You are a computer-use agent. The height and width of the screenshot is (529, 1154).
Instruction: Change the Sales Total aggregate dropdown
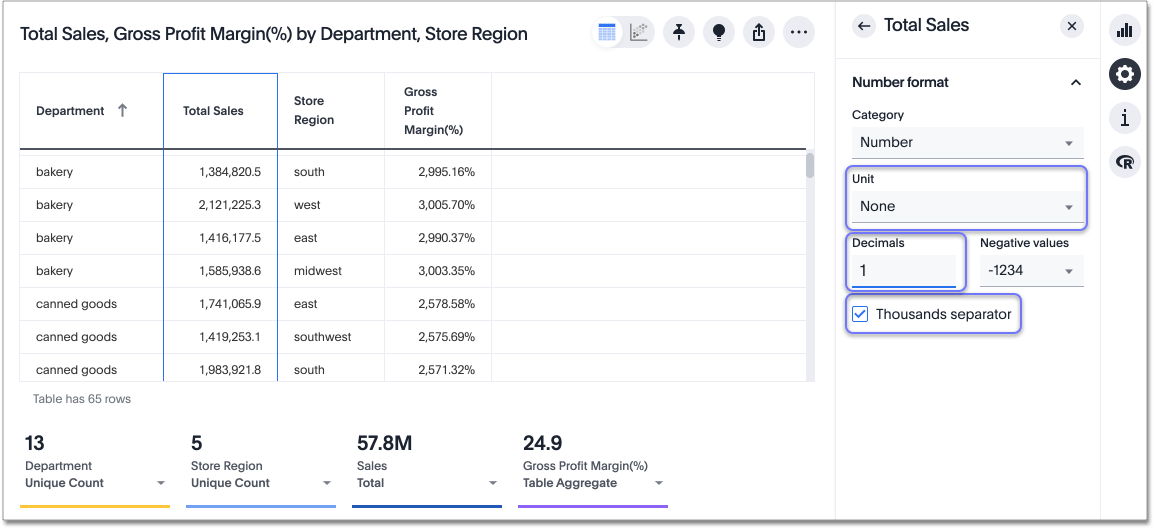click(493, 483)
